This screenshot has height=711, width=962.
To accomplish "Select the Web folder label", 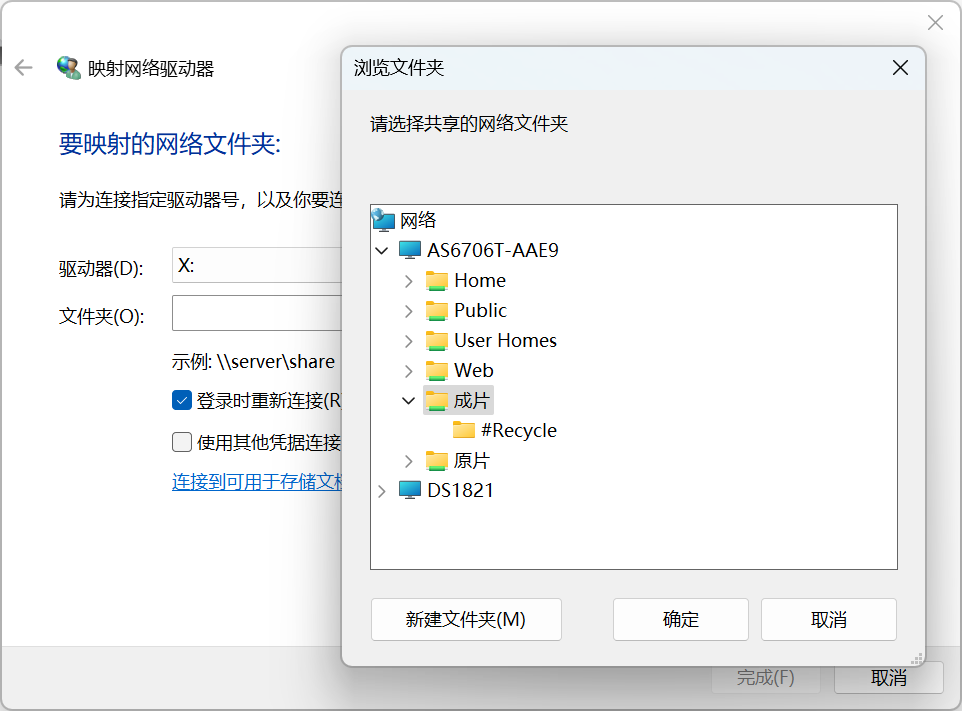I will (x=473, y=371).
